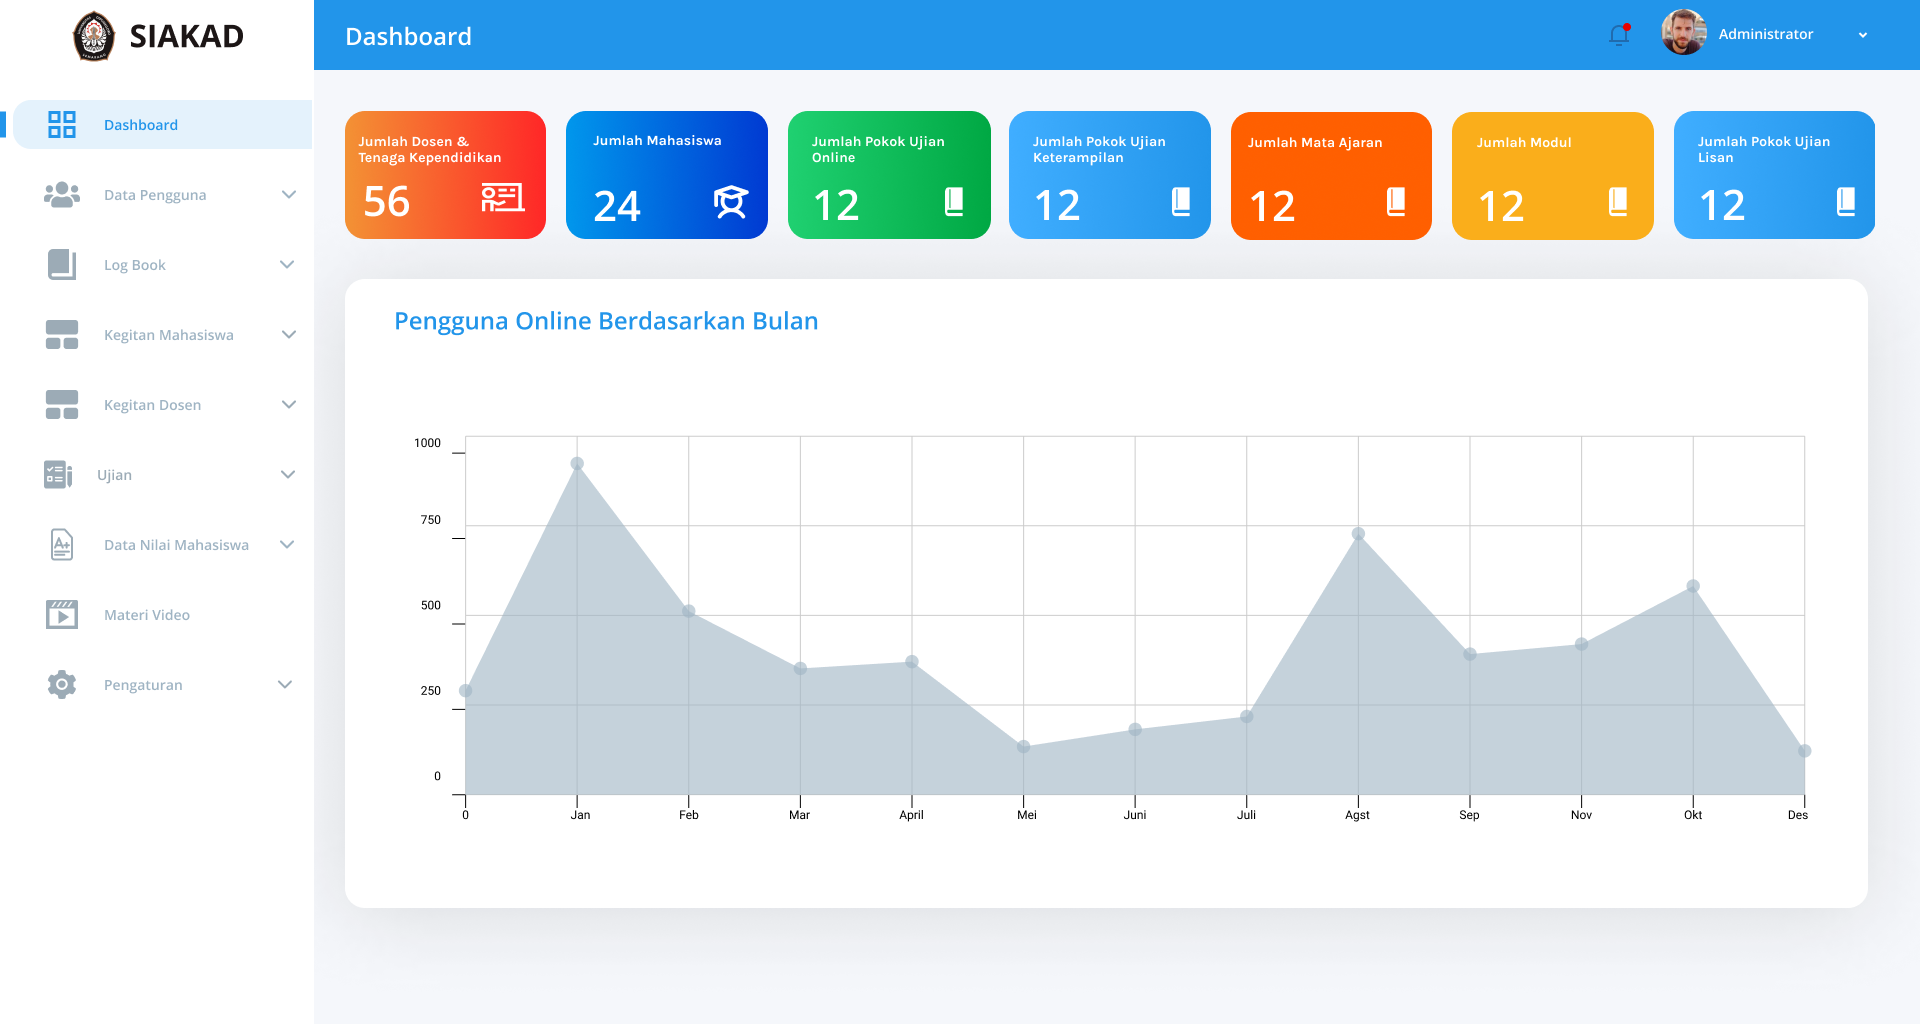Expand the Kegitan Dosen chevron
Screen dimensions: 1920x1024
(x=289, y=405)
